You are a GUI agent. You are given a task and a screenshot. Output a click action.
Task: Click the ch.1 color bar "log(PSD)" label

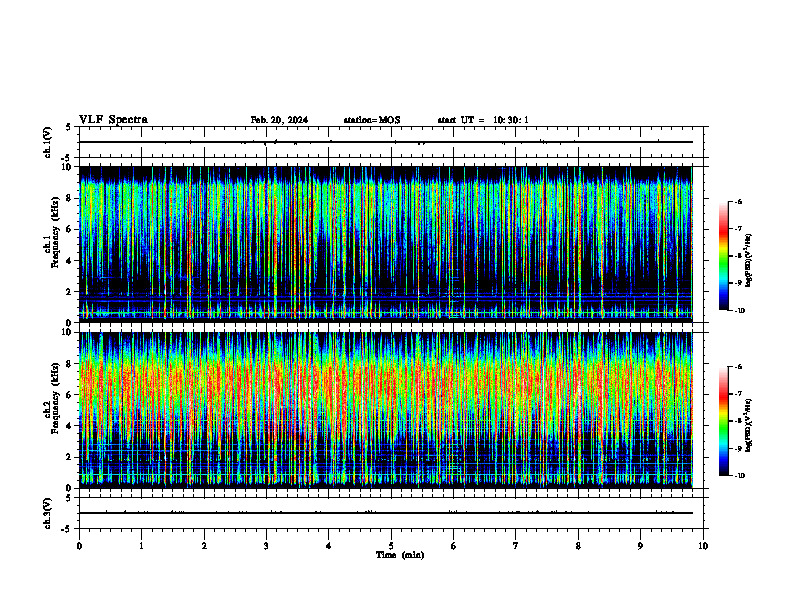(749, 261)
